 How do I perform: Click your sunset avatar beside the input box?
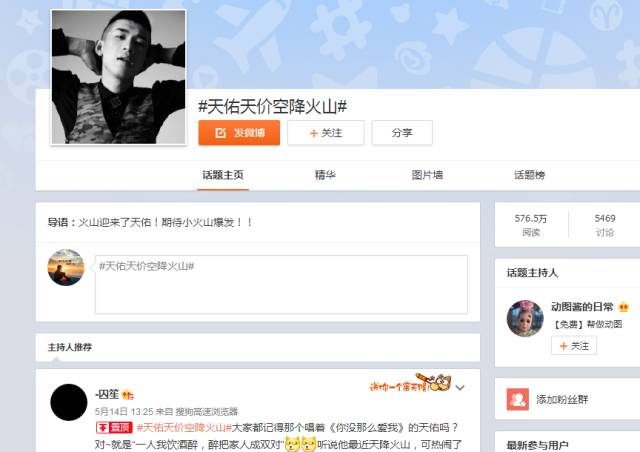coord(66,267)
